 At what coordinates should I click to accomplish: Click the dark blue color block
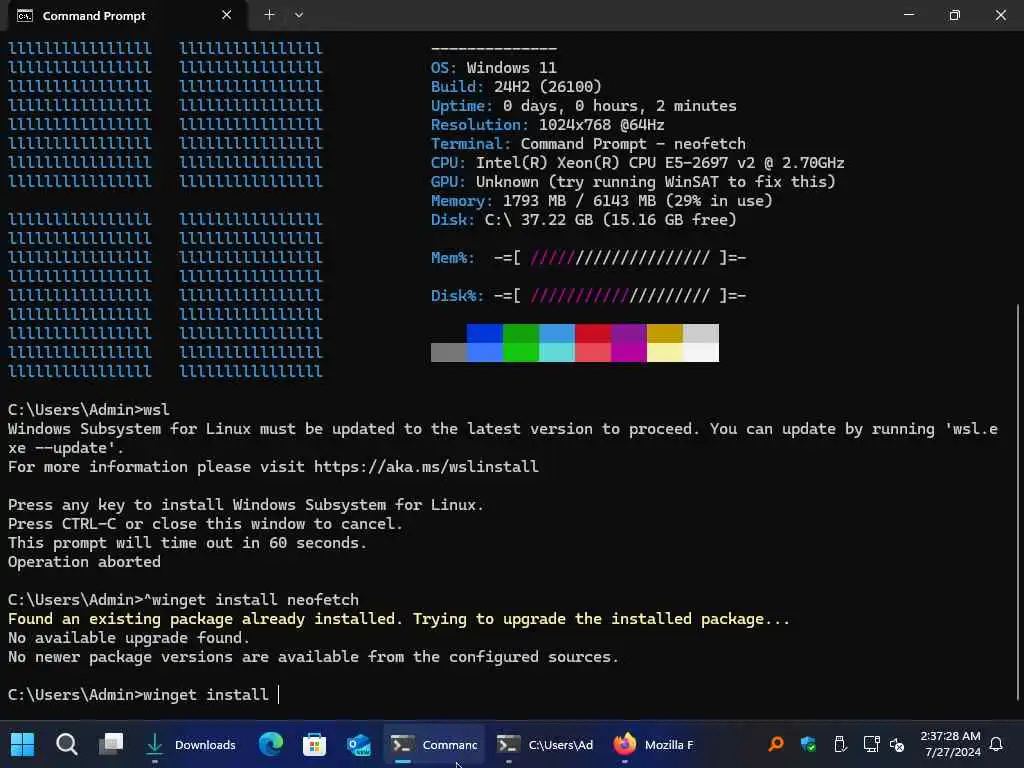point(485,333)
